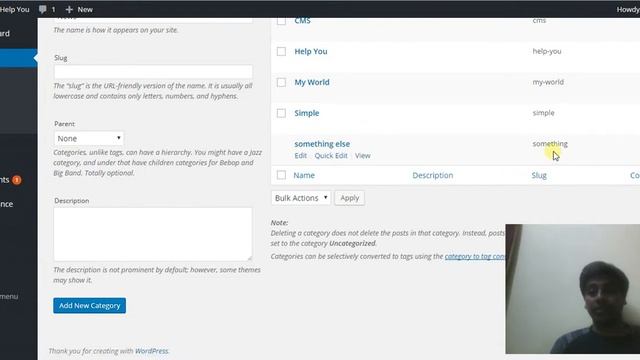Open the something else category link
The height and width of the screenshot is (360, 640).
pyautogui.click(x=322, y=144)
